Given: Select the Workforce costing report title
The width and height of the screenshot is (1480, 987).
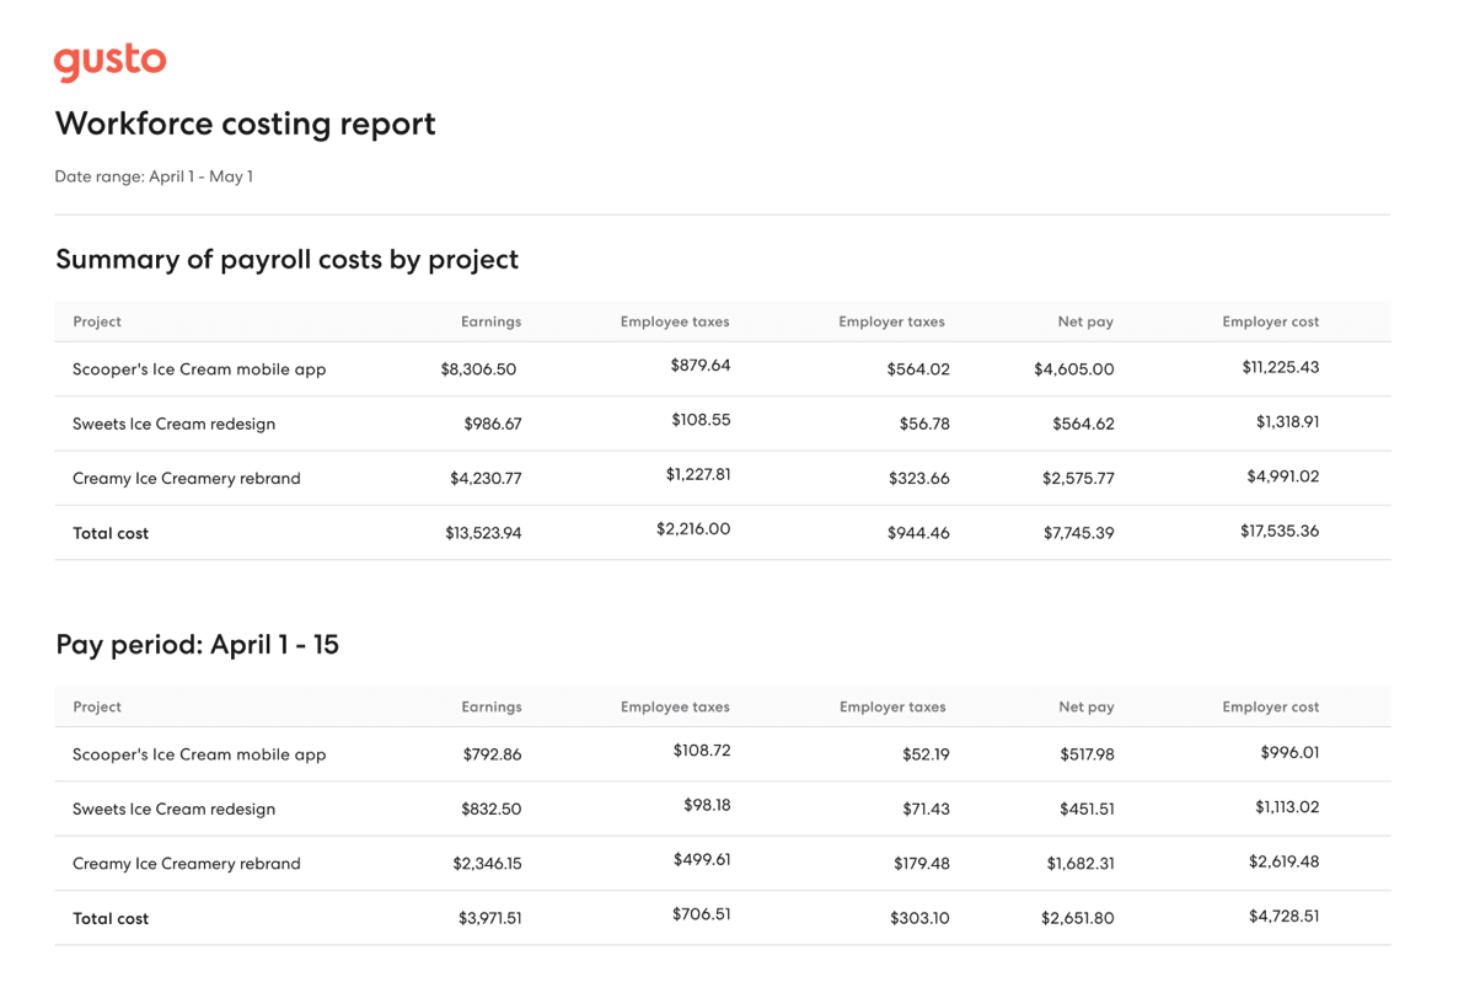Looking at the screenshot, I should tap(245, 123).
